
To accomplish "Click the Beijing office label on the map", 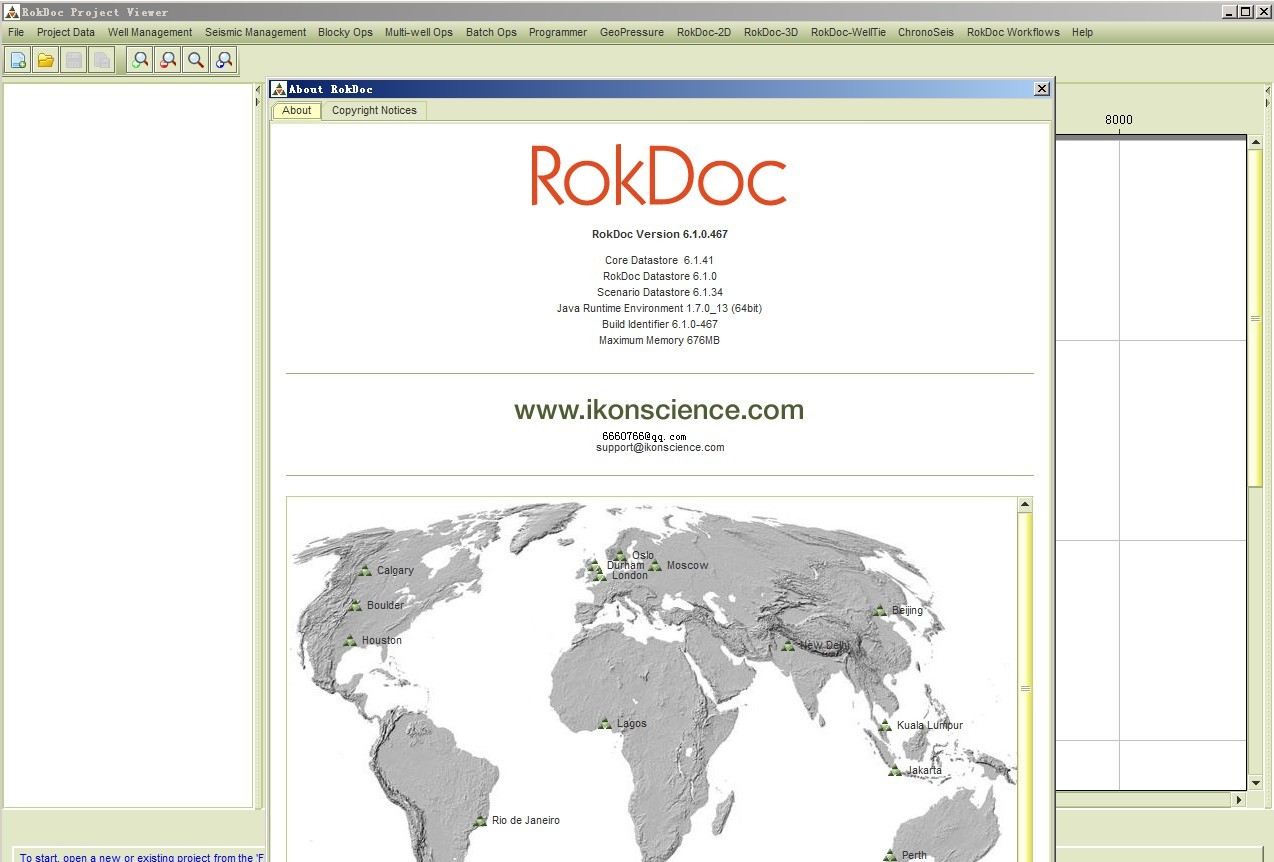I will [908, 611].
